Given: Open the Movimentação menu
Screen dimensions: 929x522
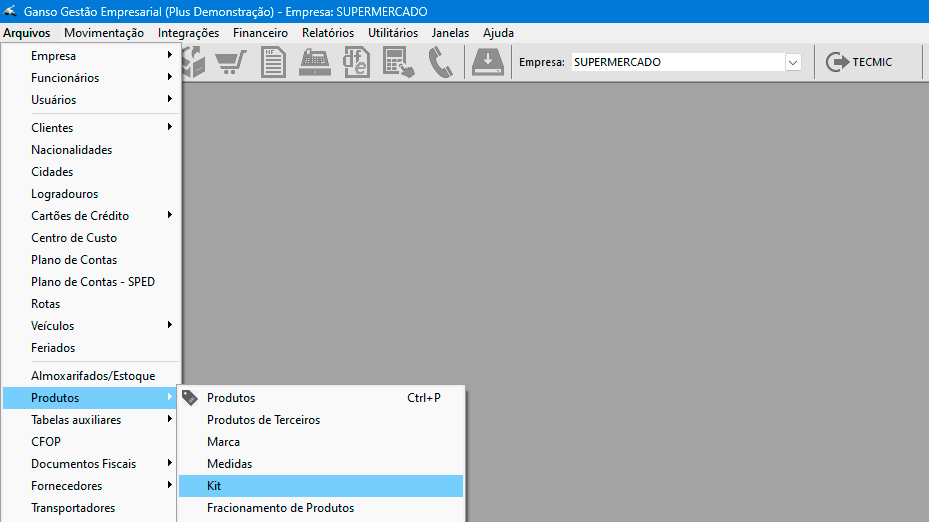Looking at the screenshot, I should pos(104,33).
